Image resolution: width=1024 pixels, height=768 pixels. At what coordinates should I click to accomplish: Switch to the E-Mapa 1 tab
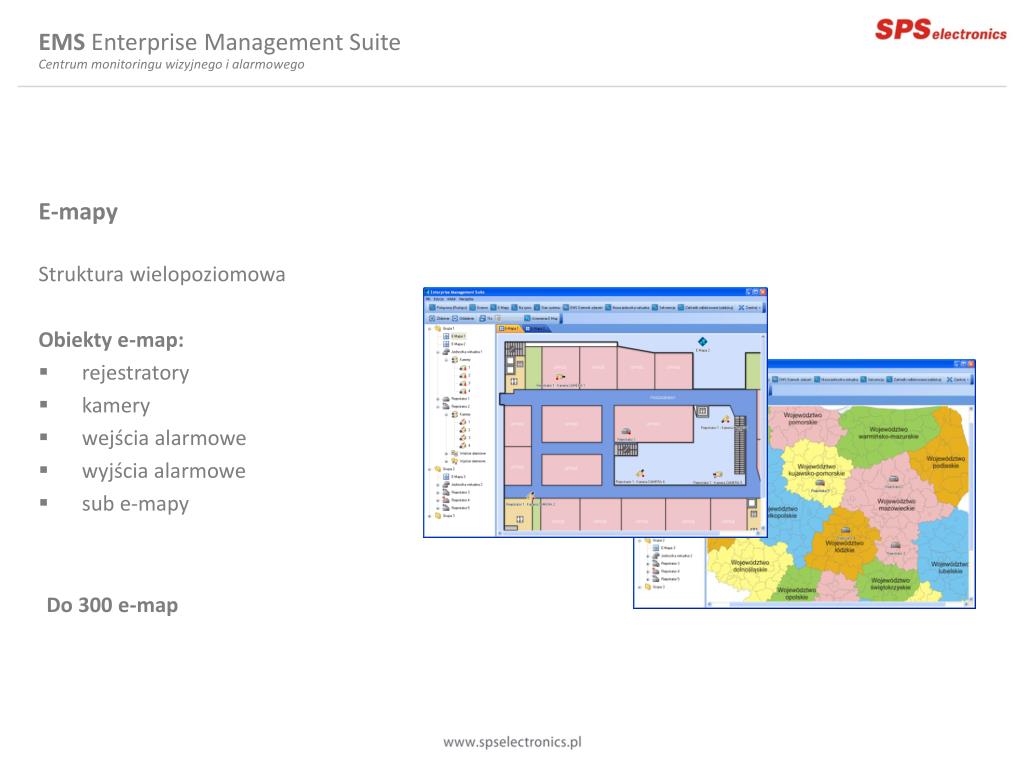pyautogui.click(x=509, y=328)
